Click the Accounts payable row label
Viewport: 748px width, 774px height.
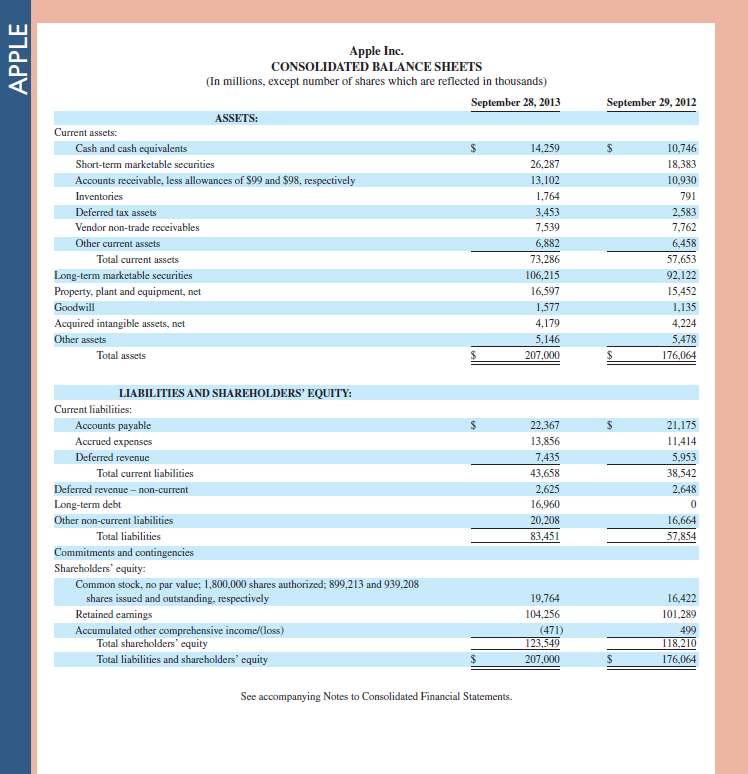113,425
